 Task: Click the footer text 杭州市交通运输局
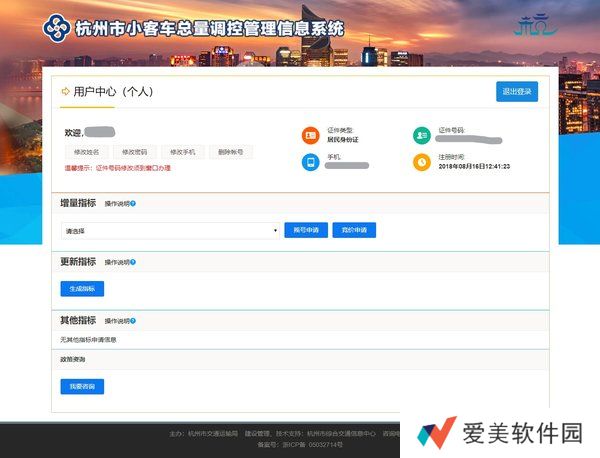(x=213, y=434)
